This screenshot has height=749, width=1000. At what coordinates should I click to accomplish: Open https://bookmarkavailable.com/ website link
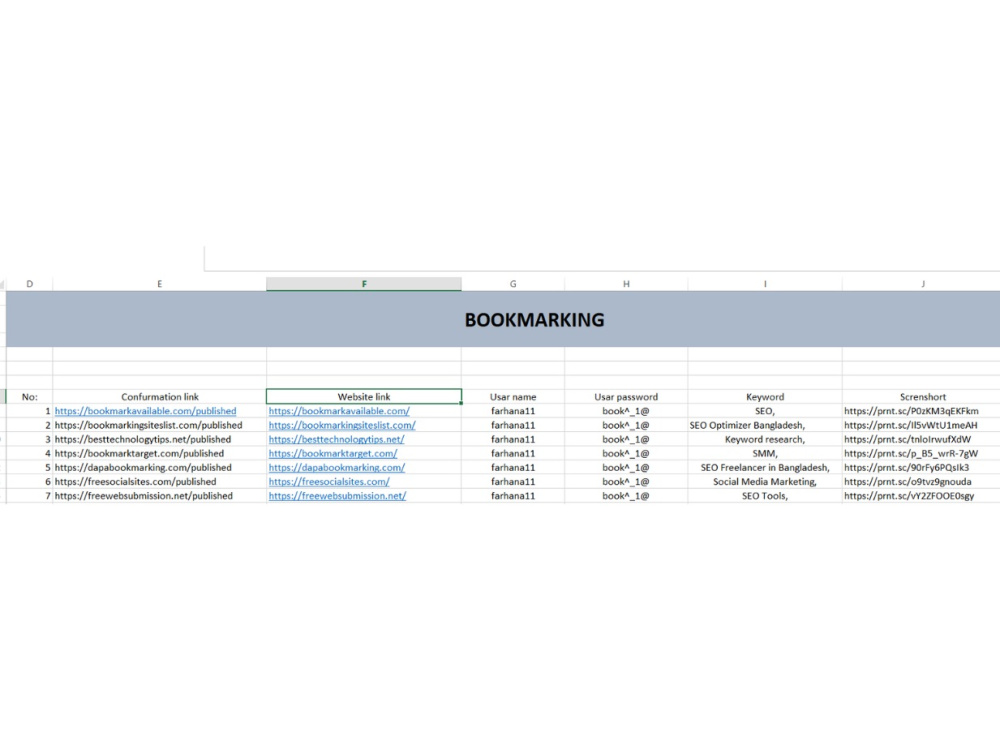[339, 411]
